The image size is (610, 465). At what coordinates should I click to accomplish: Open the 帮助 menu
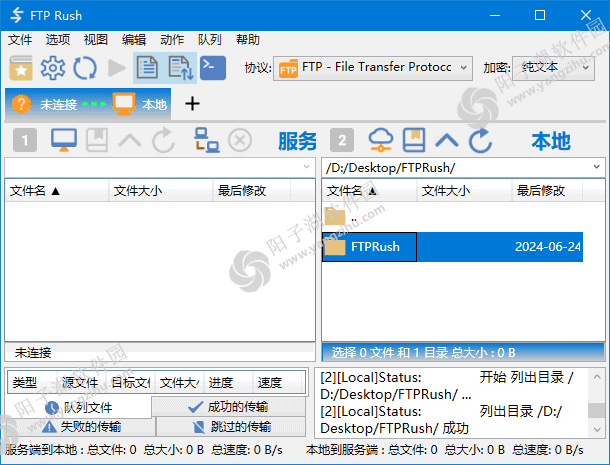point(248,40)
